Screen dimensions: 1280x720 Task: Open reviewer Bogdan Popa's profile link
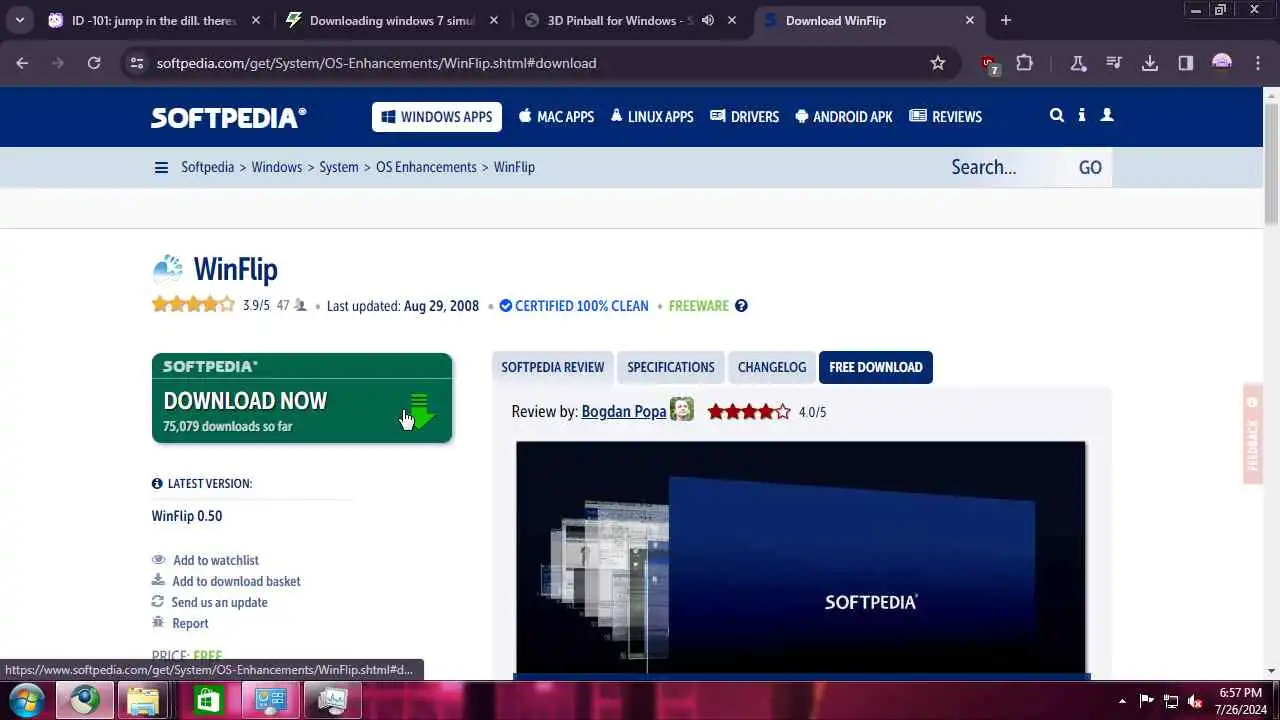click(x=624, y=411)
